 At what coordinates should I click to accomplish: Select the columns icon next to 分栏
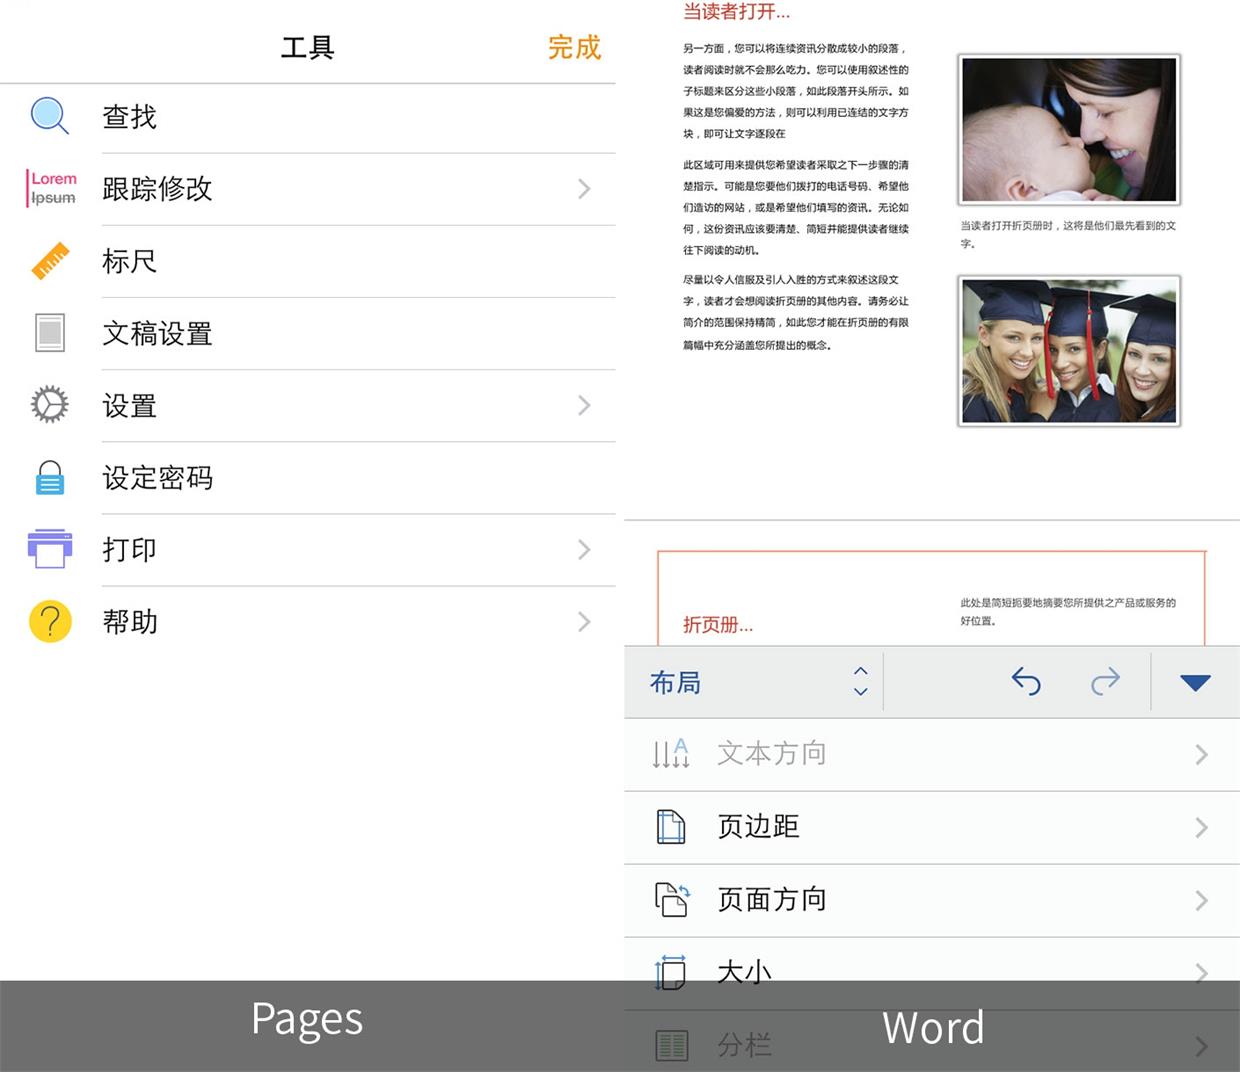pyautogui.click(x=671, y=1044)
